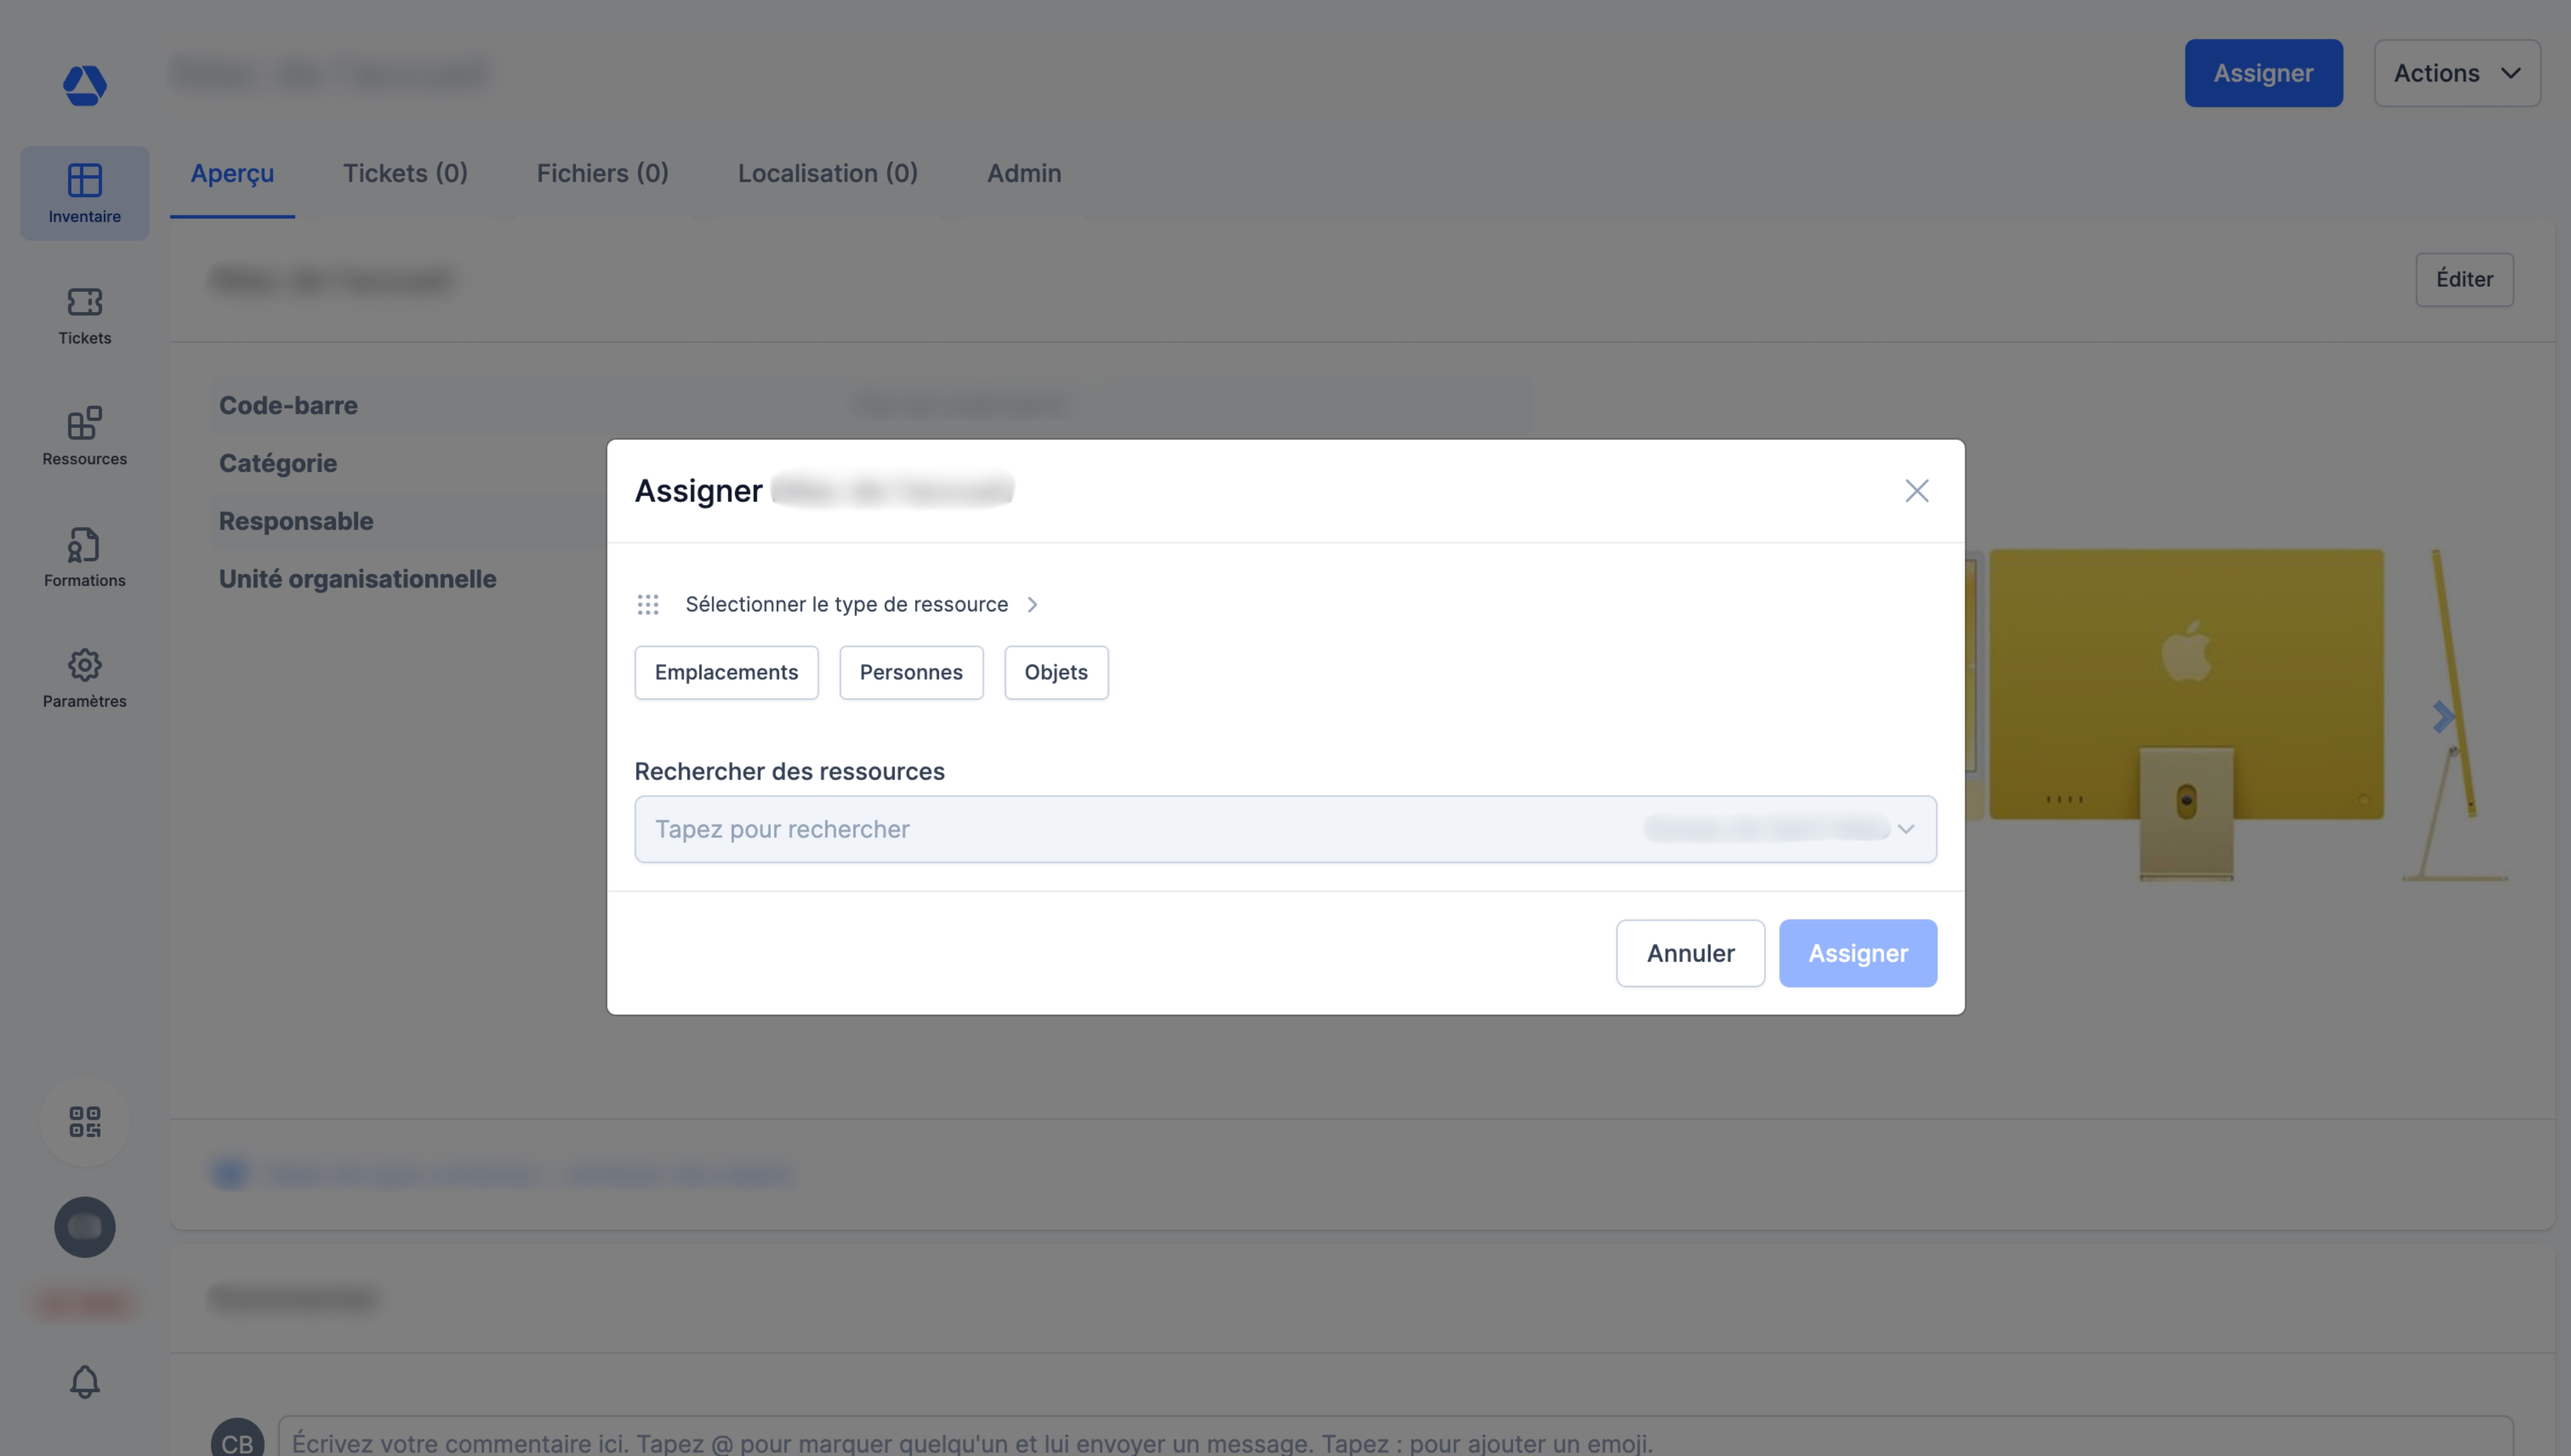Image resolution: width=2571 pixels, height=1456 pixels.
Task: Open the Paramètres sidebar section
Action: [x=84, y=678]
